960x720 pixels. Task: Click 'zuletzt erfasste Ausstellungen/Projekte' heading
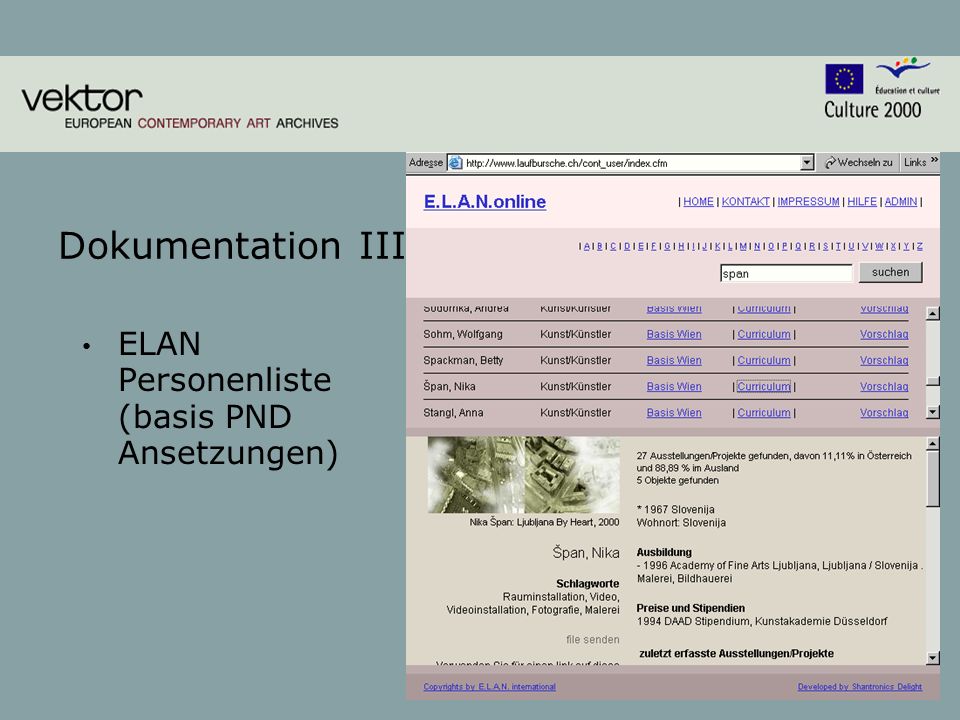click(x=737, y=654)
